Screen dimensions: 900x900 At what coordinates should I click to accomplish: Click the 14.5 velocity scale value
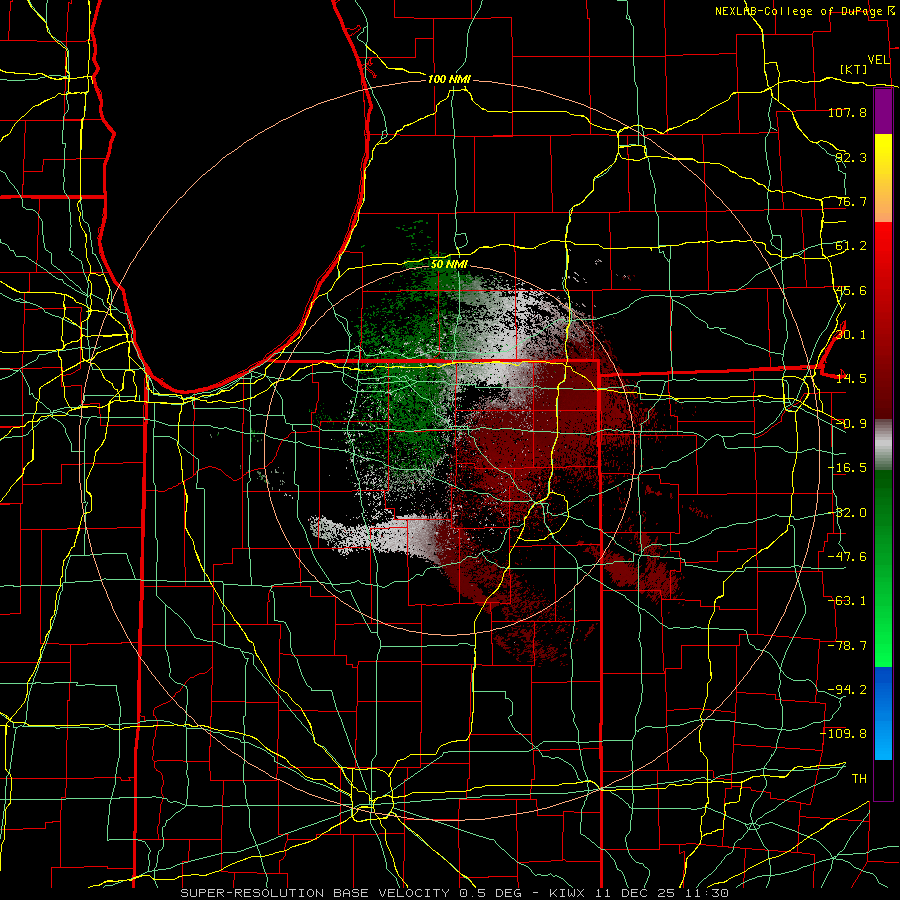pos(851,379)
